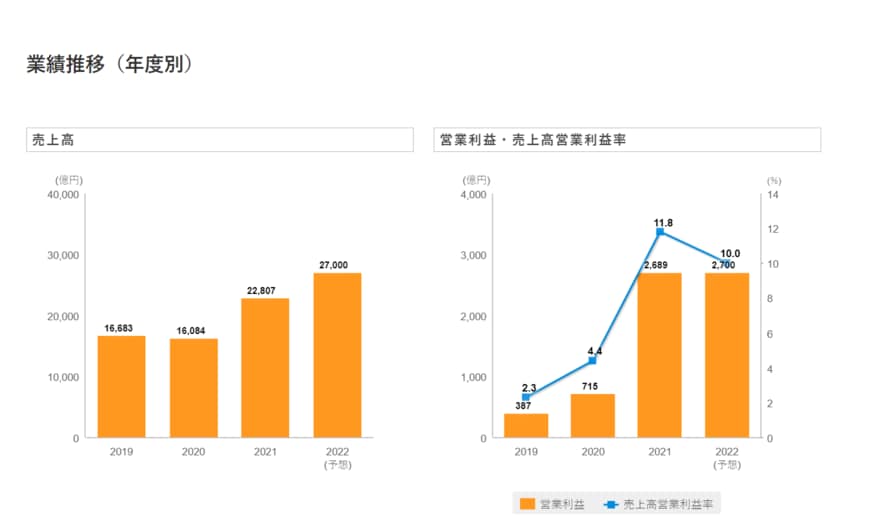Select the 10.0 data point marker

click(725, 263)
